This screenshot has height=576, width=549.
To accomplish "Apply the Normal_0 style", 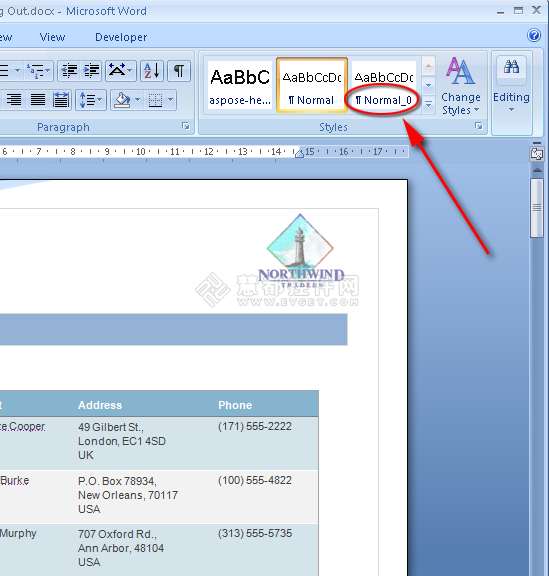I will pyautogui.click(x=383, y=86).
